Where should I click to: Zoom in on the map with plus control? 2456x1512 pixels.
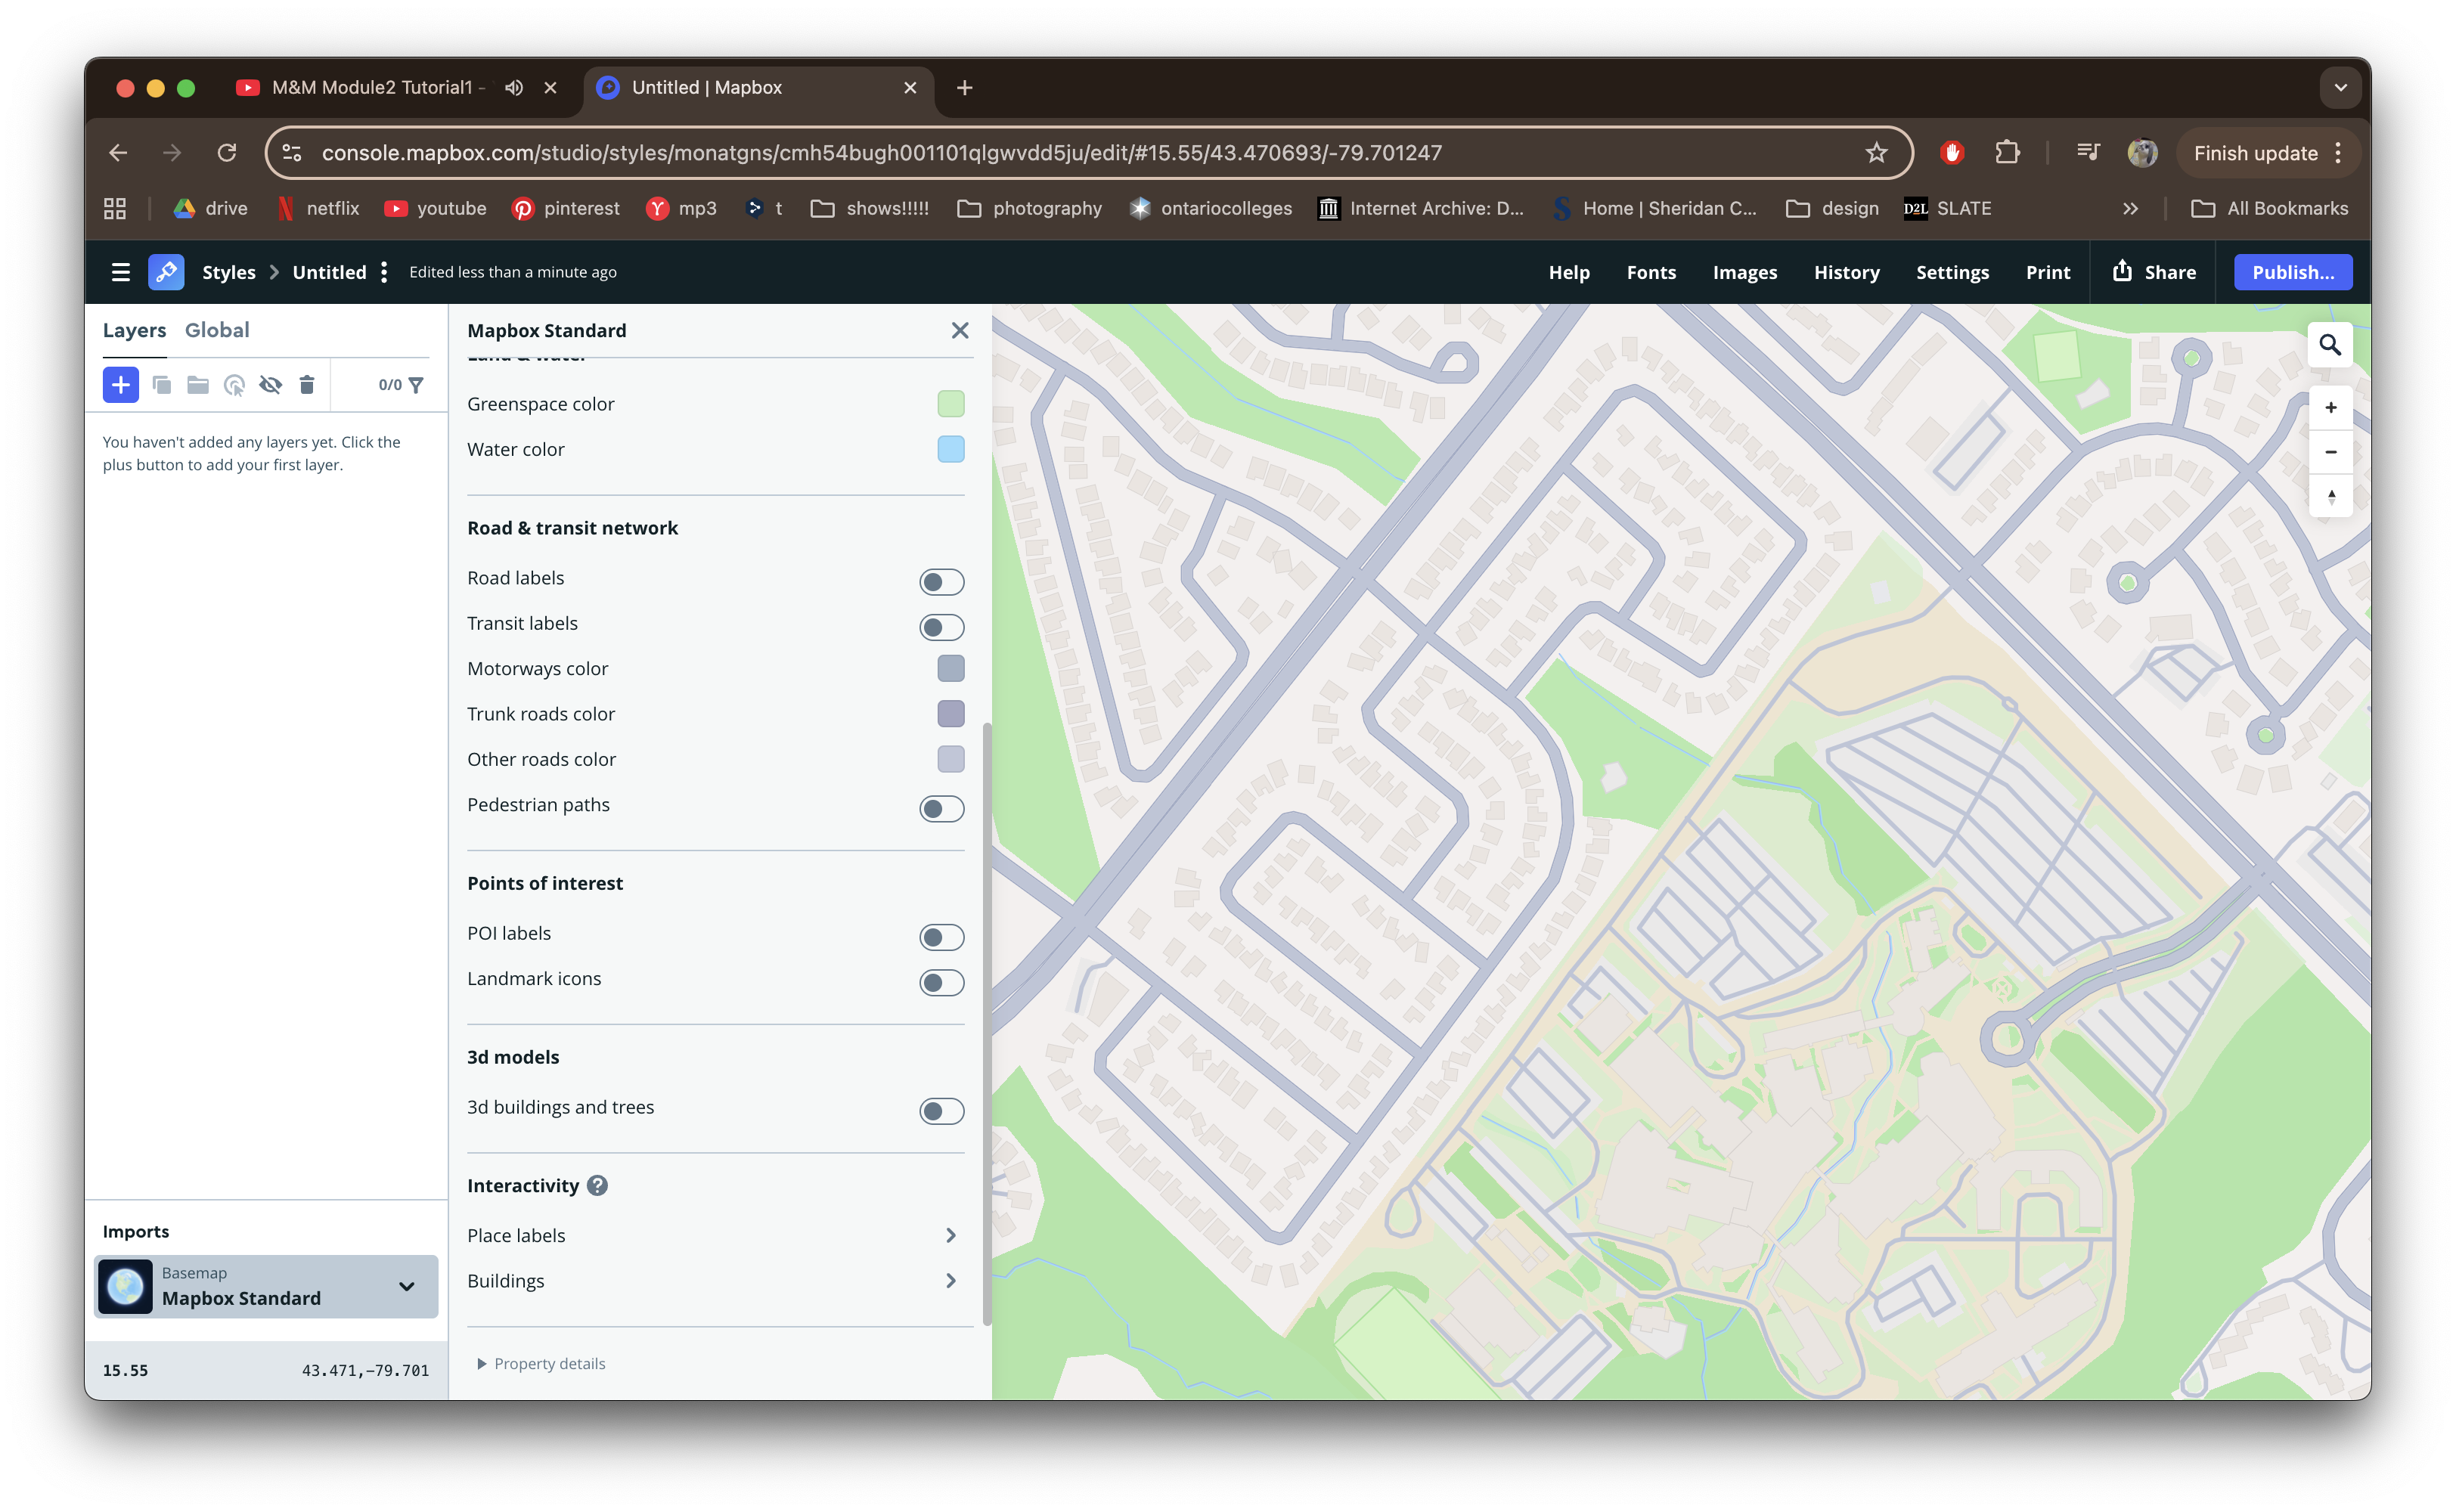point(2330,406)
